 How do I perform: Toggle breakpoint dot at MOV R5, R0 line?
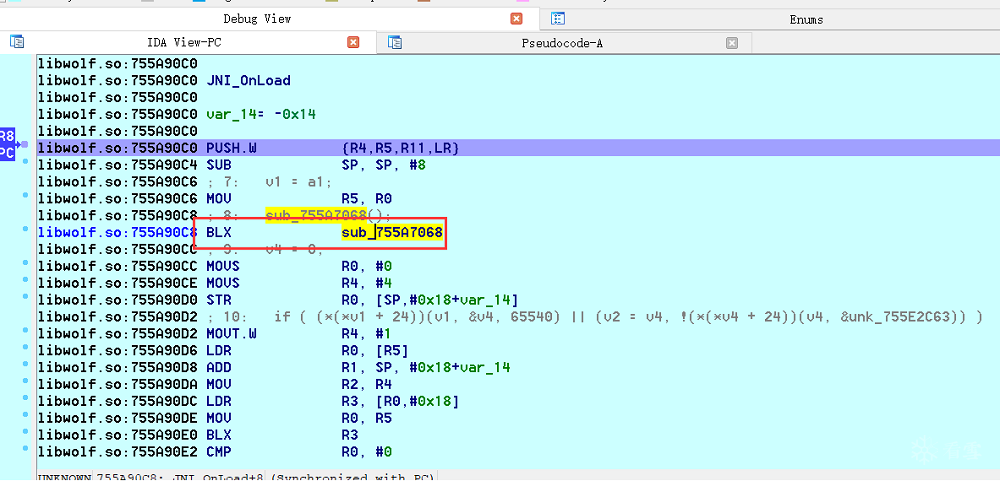pyautogui.click(x=25, y=195)
